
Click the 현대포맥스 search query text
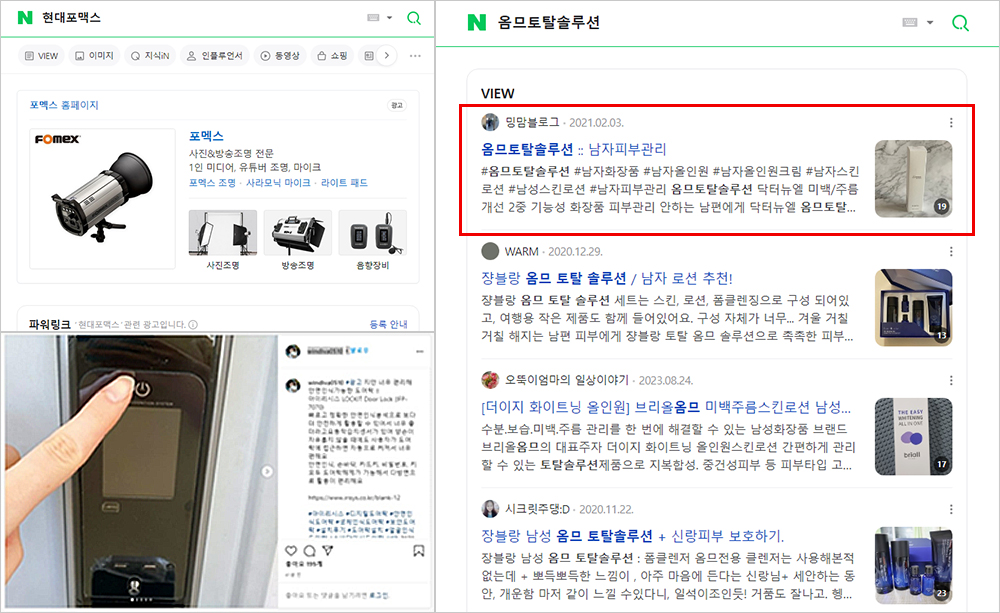(x=71, y=18)
